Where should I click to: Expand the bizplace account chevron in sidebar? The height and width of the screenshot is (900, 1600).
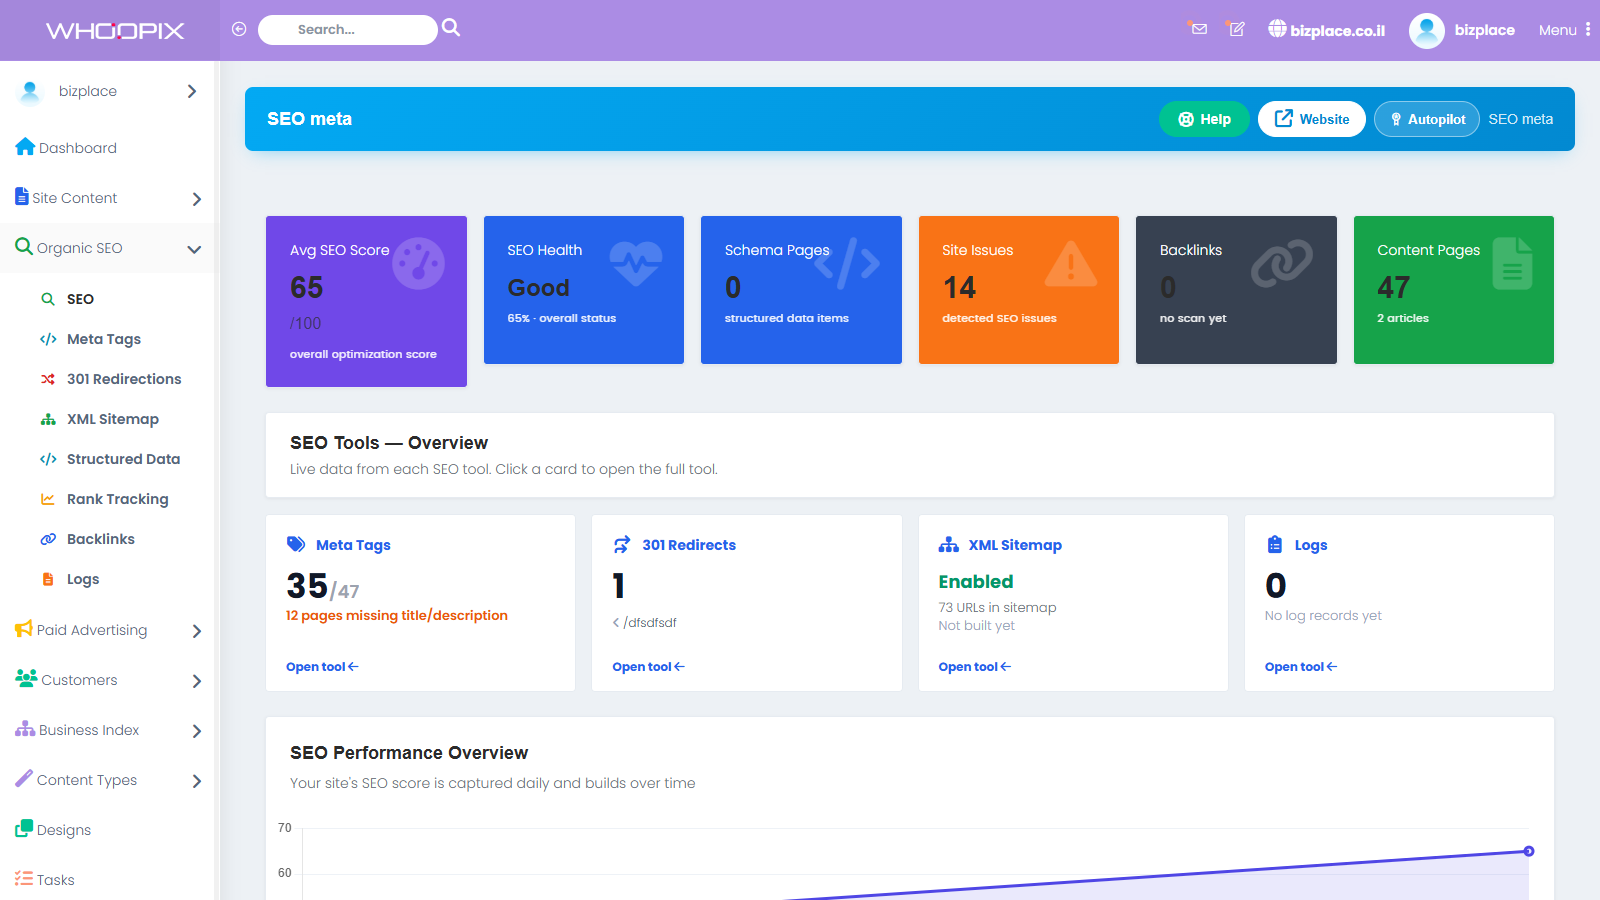[x=192, y=91]
